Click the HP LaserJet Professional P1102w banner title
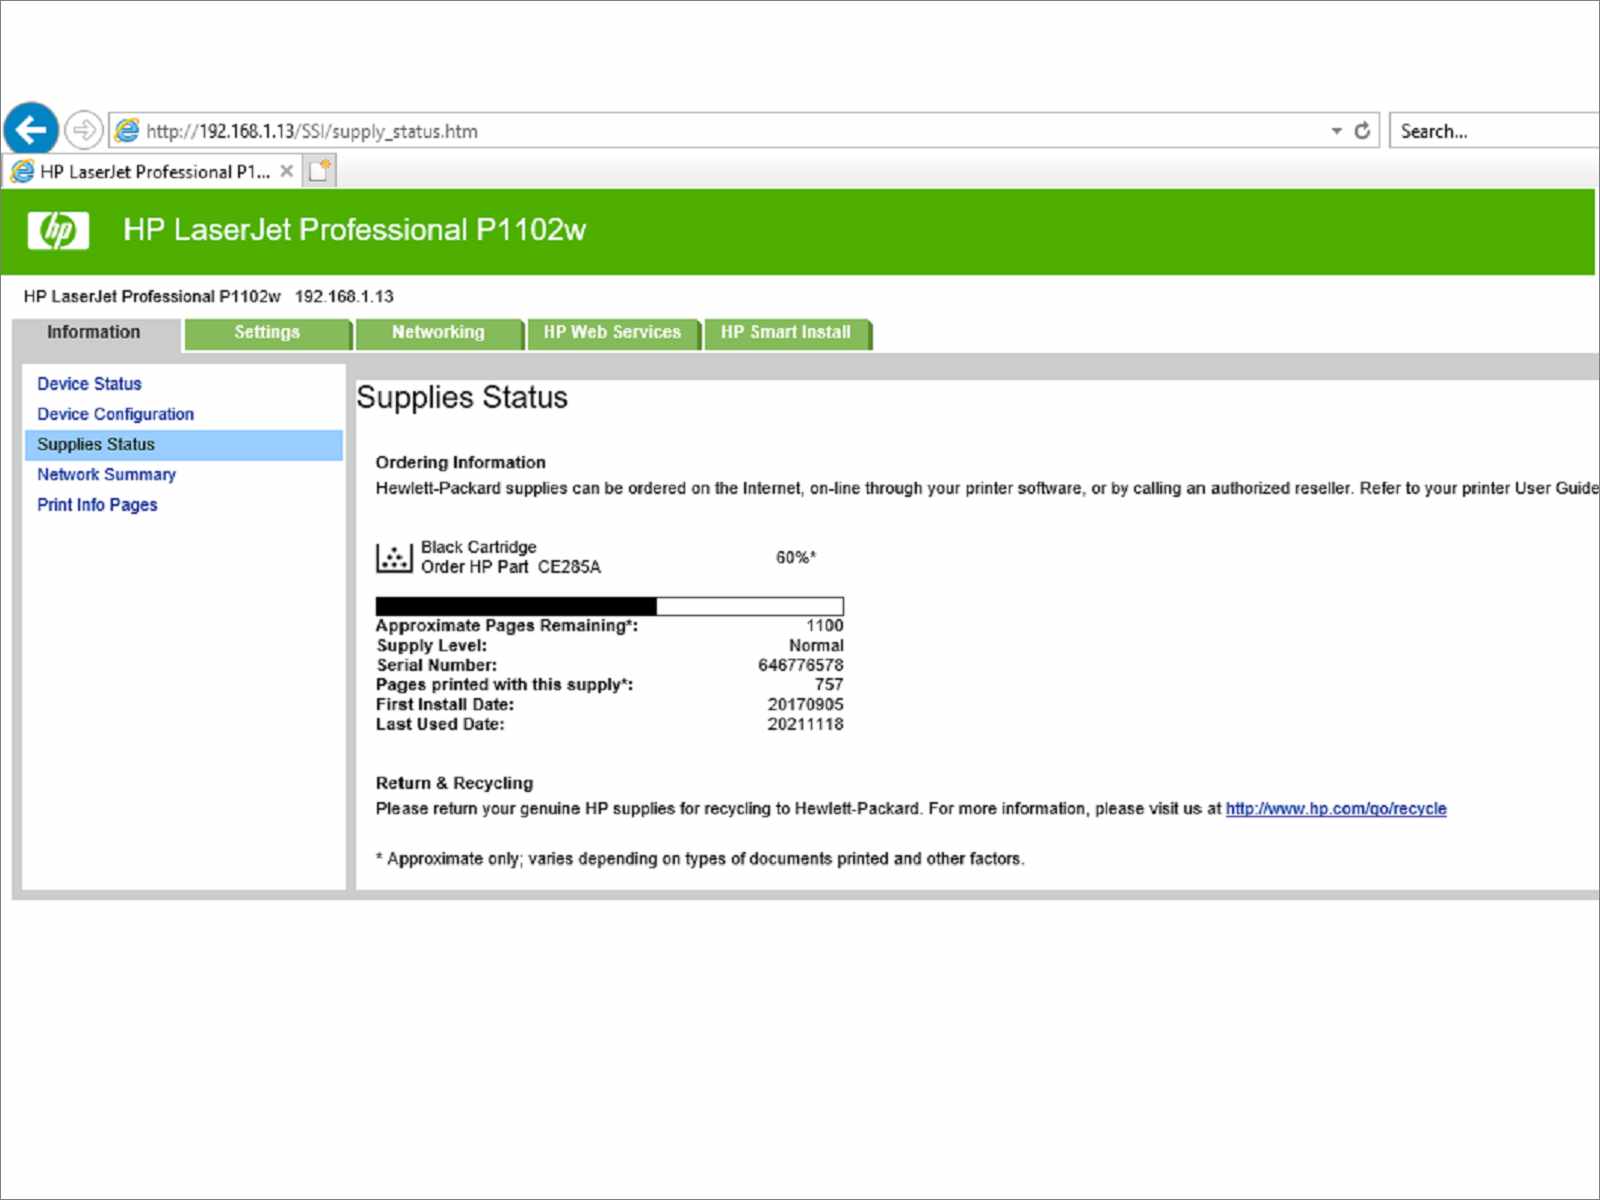Viewport: 1600px width, 1200px height. (x=355, y=230)
